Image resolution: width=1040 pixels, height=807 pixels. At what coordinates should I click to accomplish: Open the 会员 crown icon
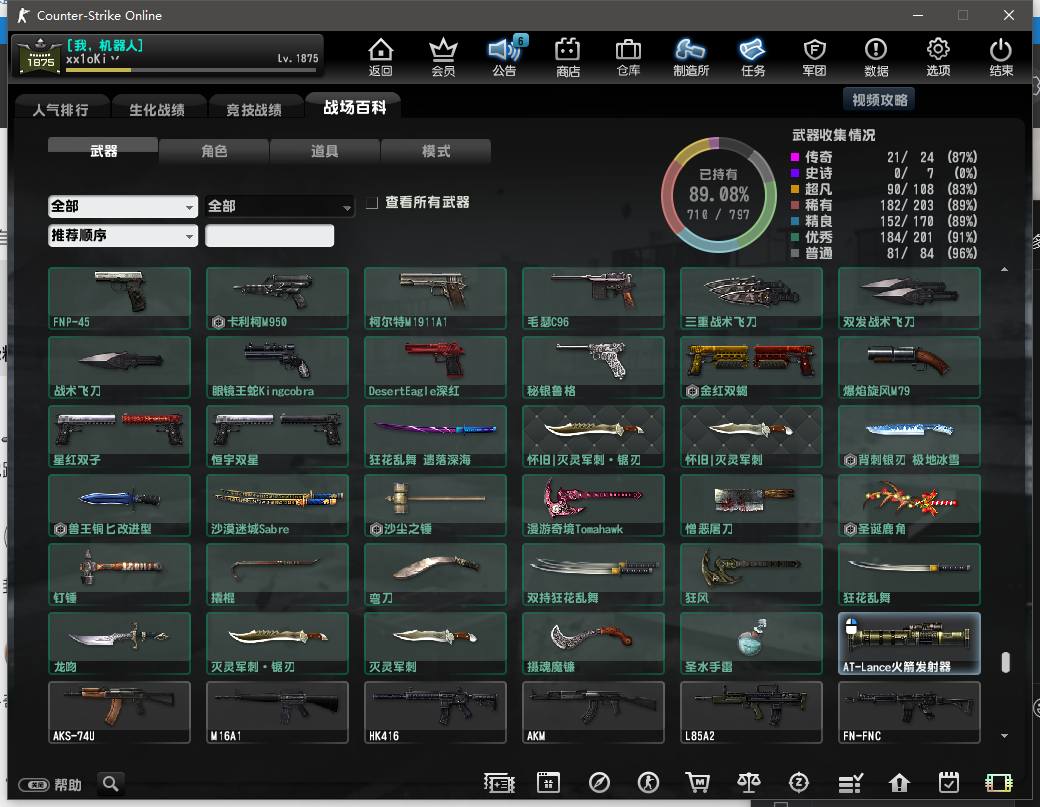[x=443, y=57]
